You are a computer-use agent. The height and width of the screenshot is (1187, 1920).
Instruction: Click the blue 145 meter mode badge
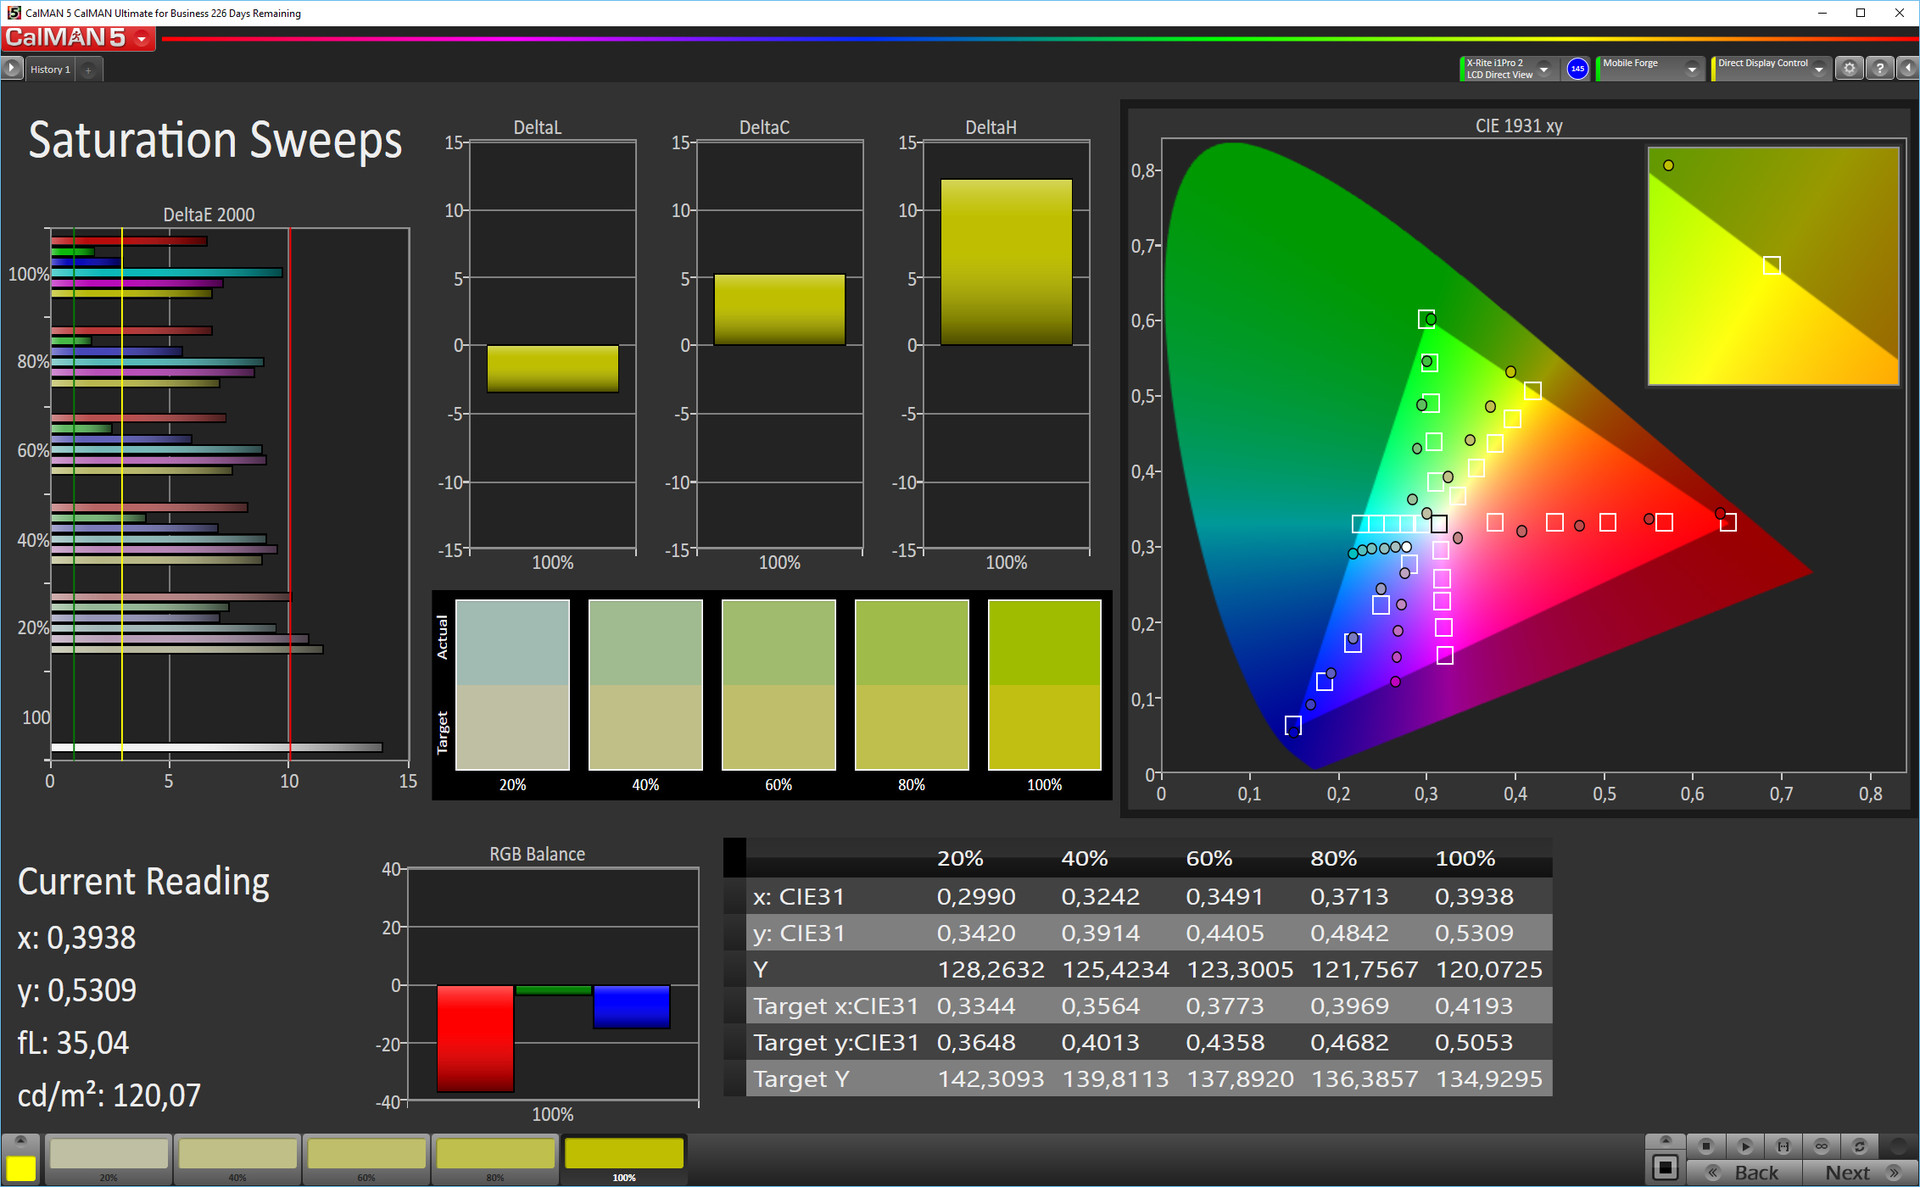point(1577,69)
